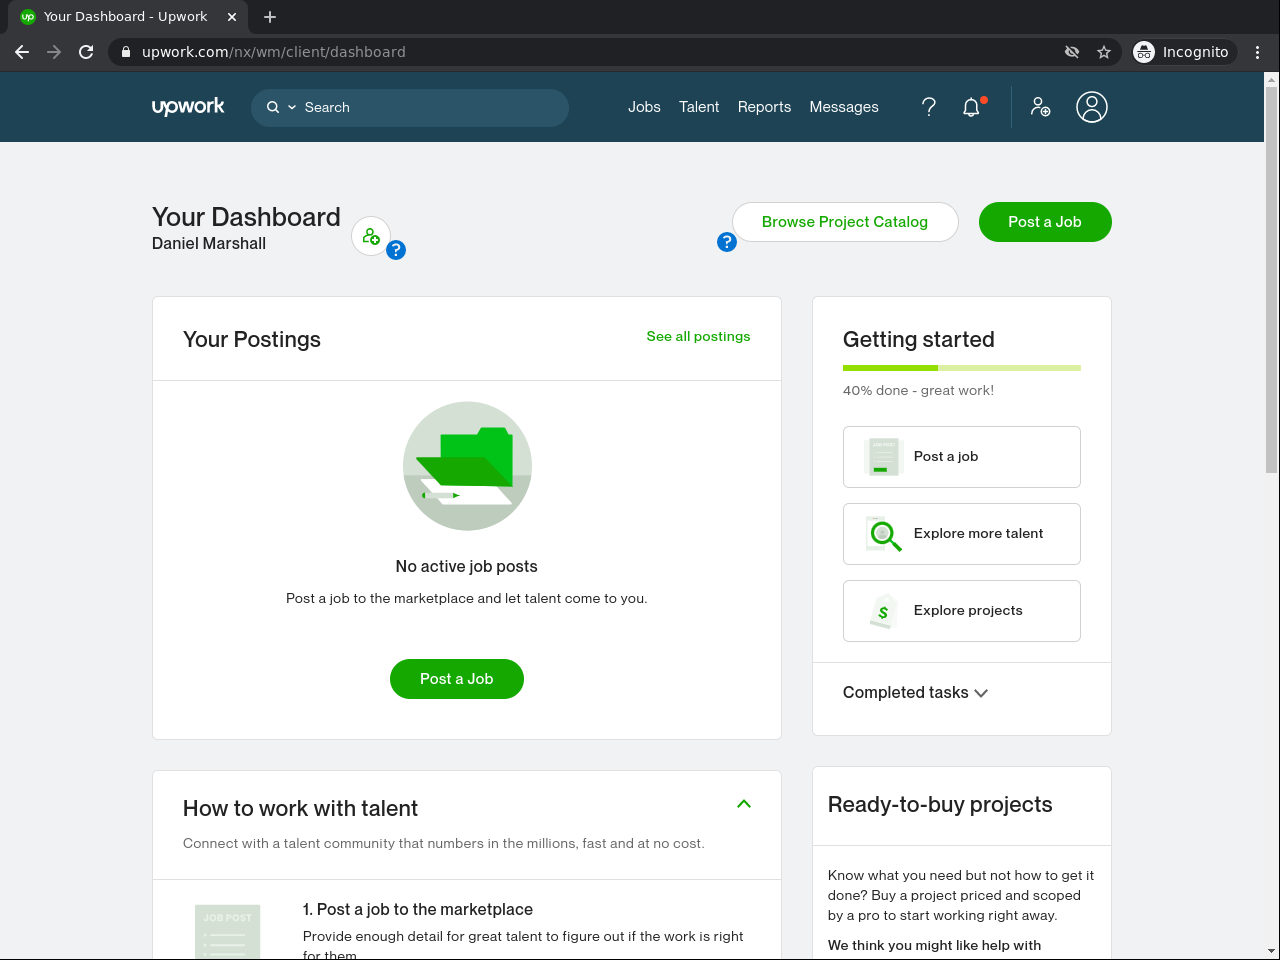This screenshot has height=960, width=1280.
Task: Click the "Your Dashboard" heading
Action: pos(246,217)
